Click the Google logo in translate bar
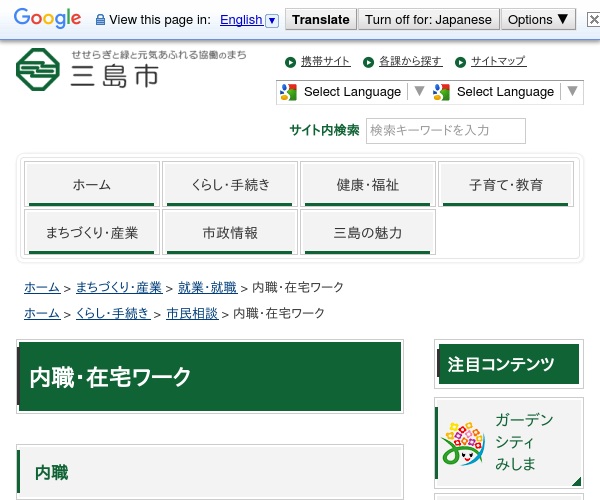Image resolution: width=600 pixels, height=500 pixels. pos(47,18)
